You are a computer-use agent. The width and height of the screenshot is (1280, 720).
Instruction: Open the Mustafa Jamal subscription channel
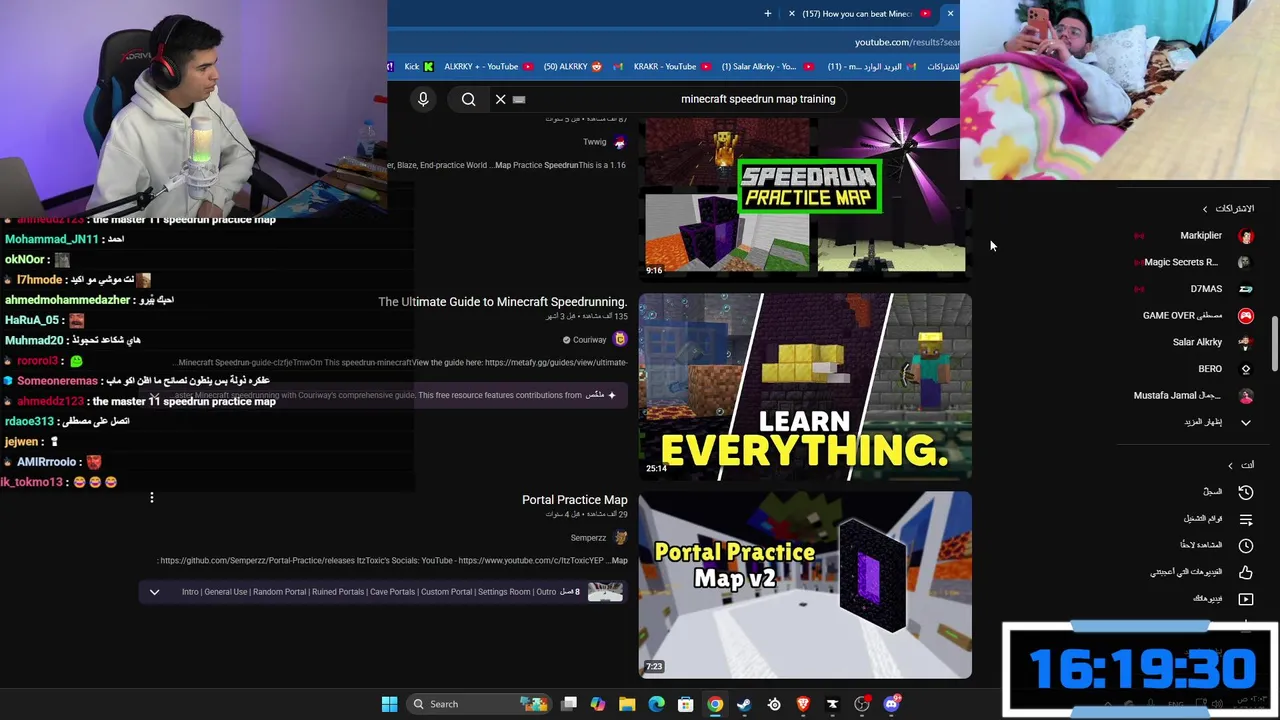[x=1177, y=395]
